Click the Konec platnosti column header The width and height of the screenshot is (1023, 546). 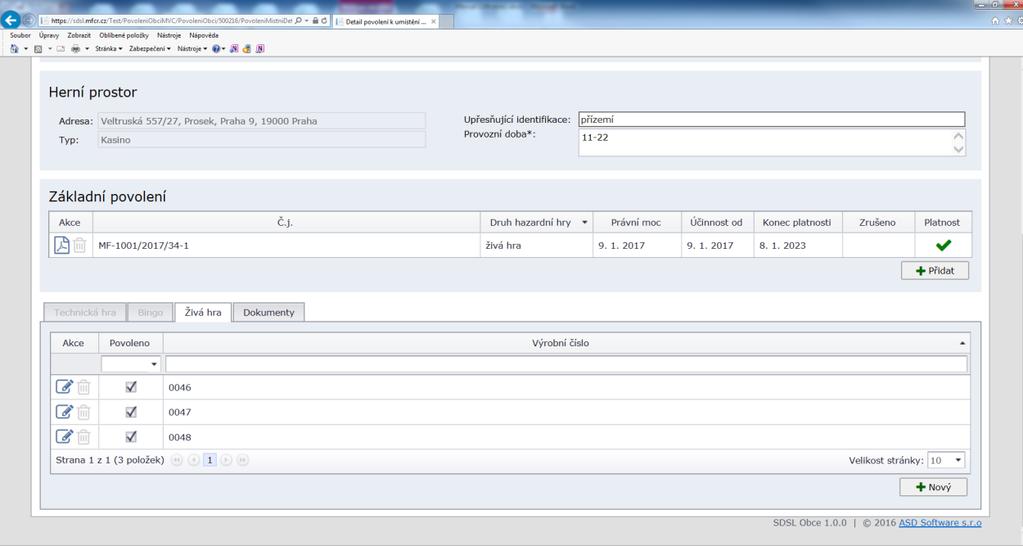pyautogui.click(x=797, y=222)
